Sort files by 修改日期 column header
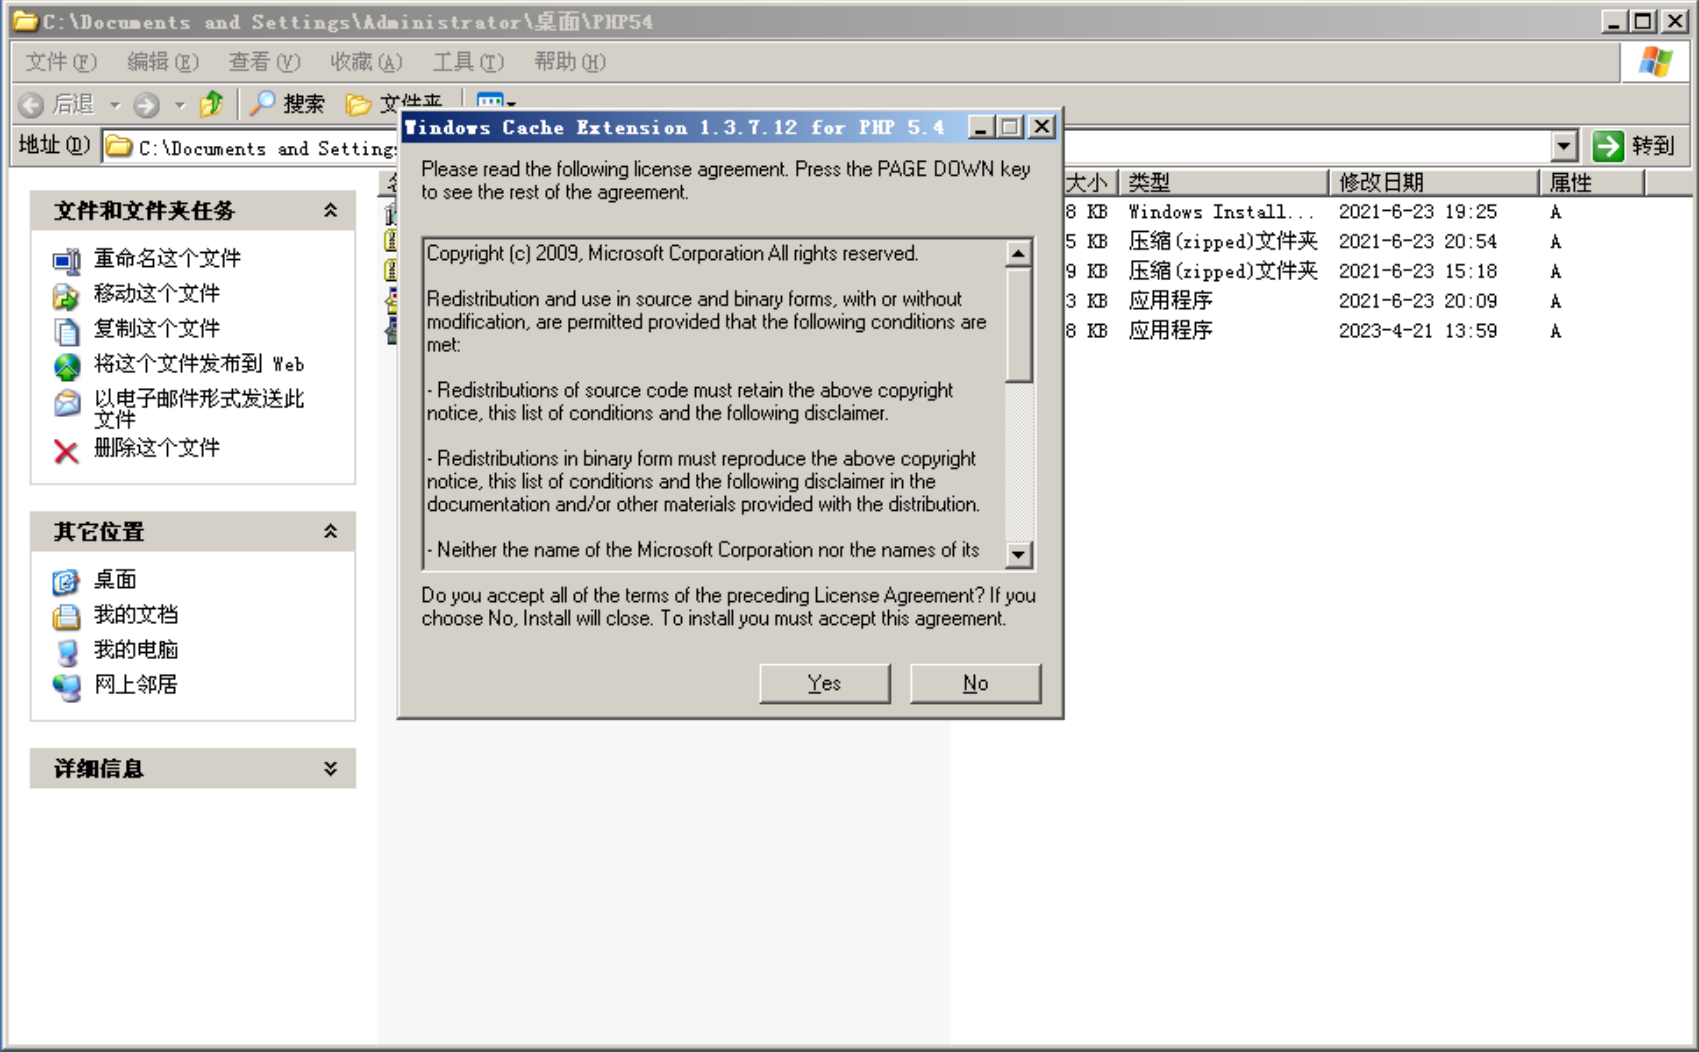The image size is (1699, 1052). click(x=1434, y=182)
